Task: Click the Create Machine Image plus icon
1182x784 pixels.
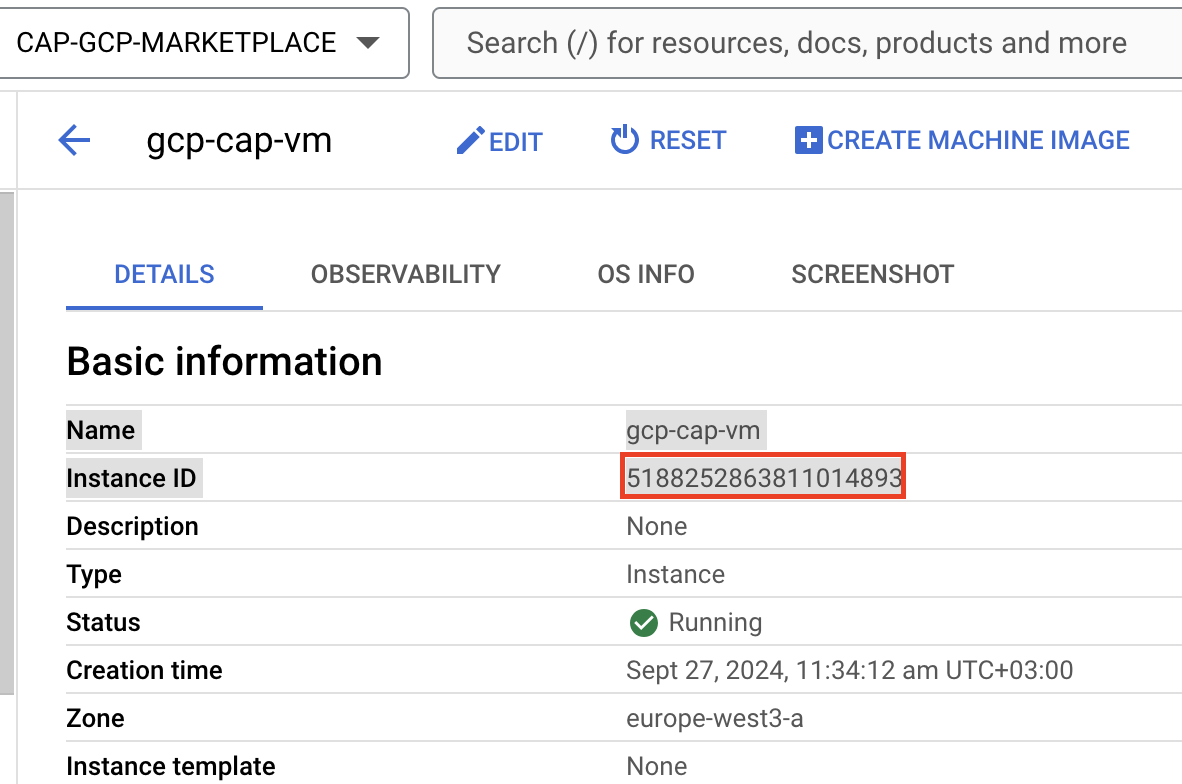Action: (808, 140)
